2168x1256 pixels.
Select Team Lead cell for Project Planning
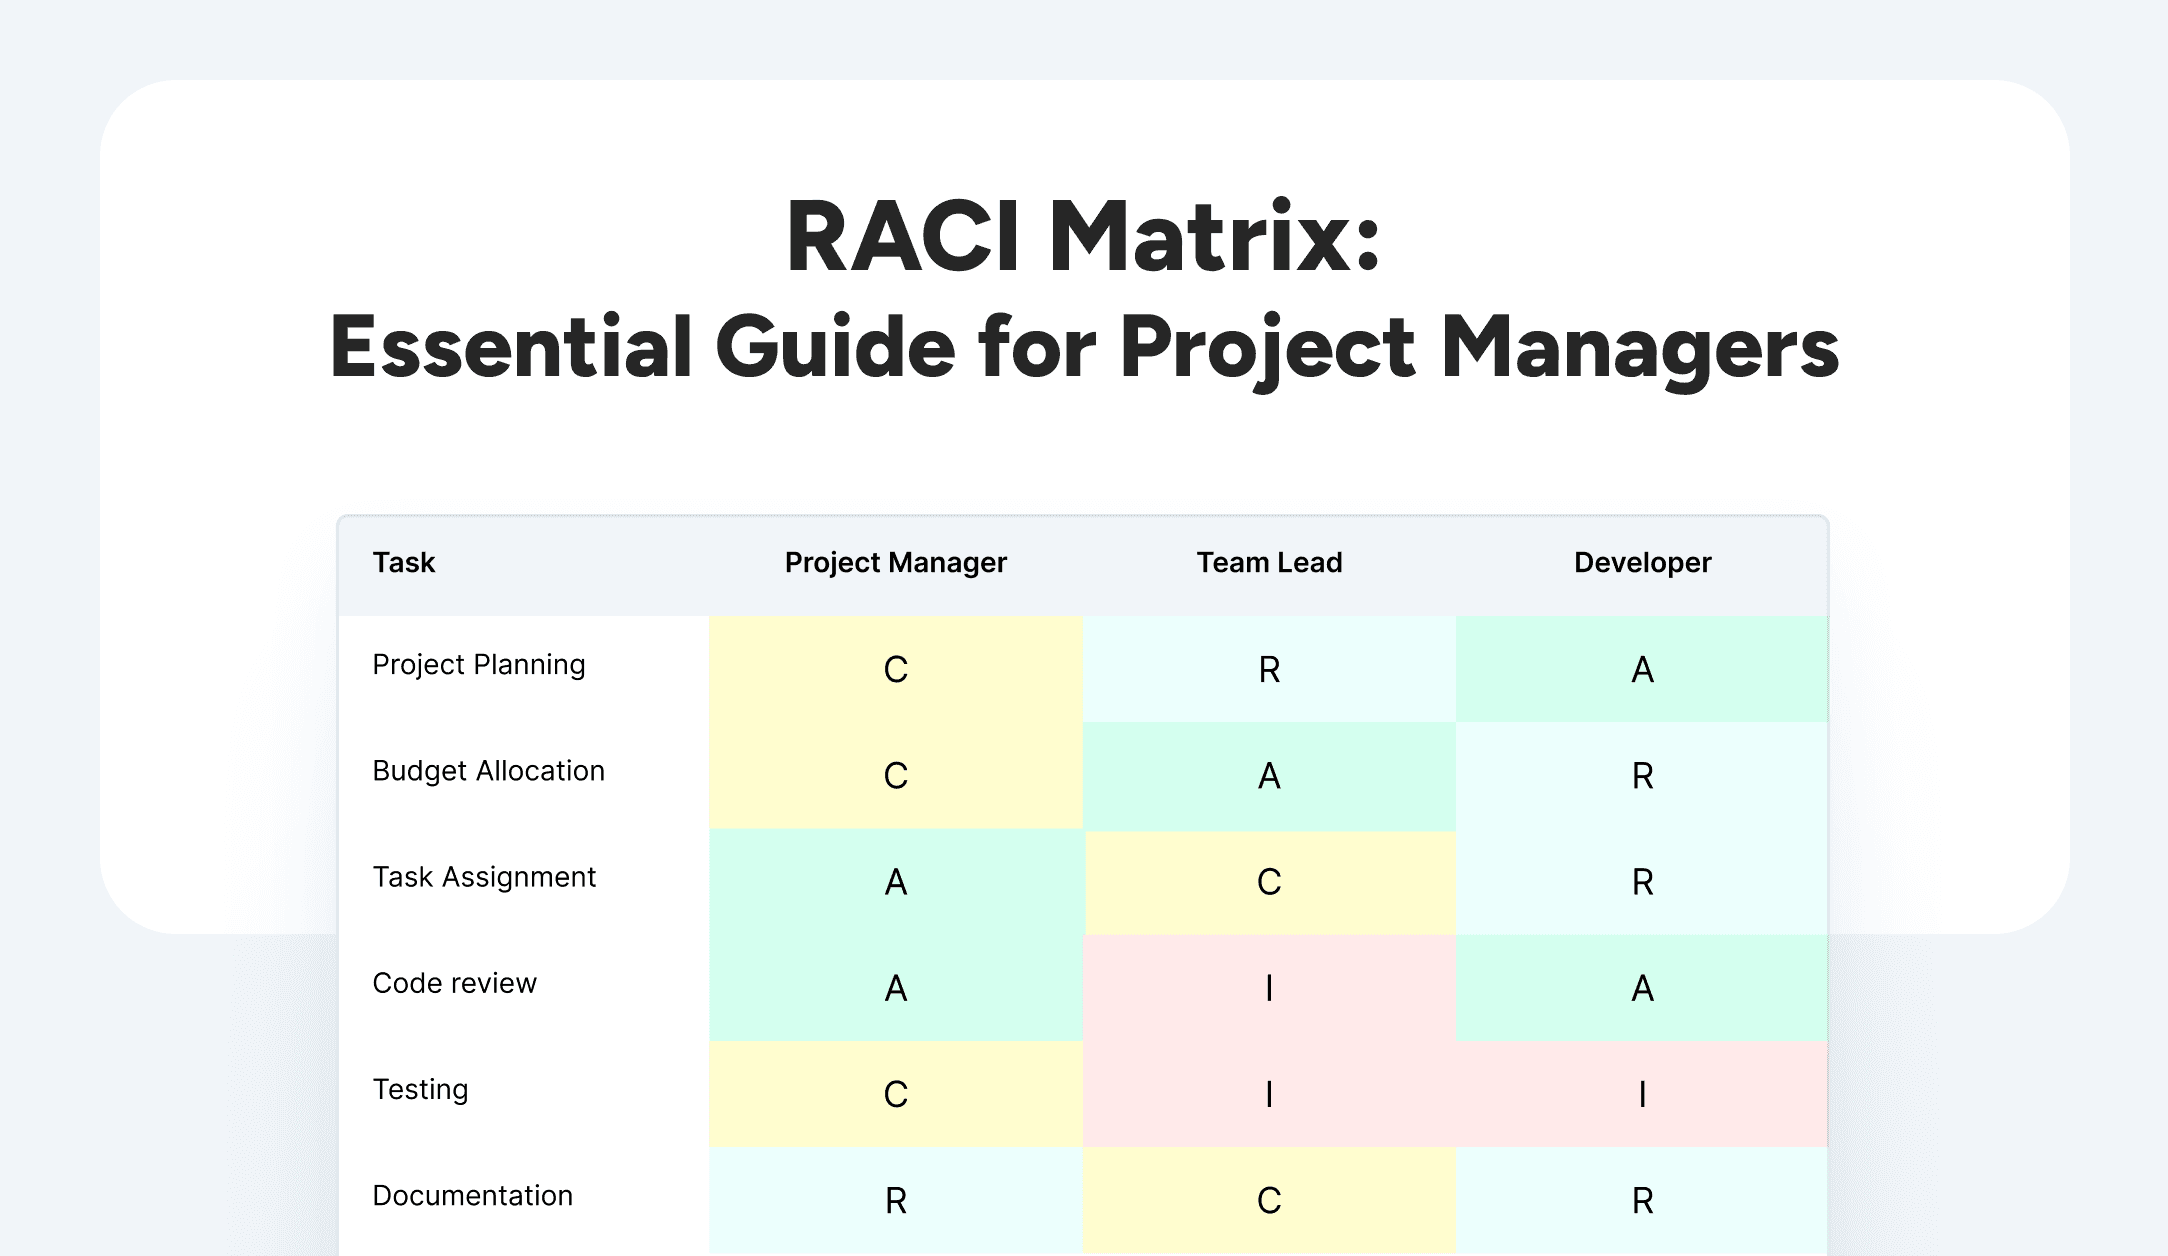(x=1269, y=669)
